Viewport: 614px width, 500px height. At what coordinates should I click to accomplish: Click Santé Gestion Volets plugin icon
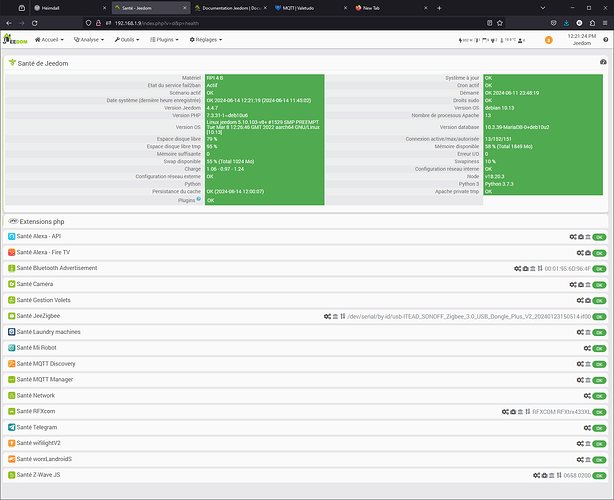(x=12, y=300)
